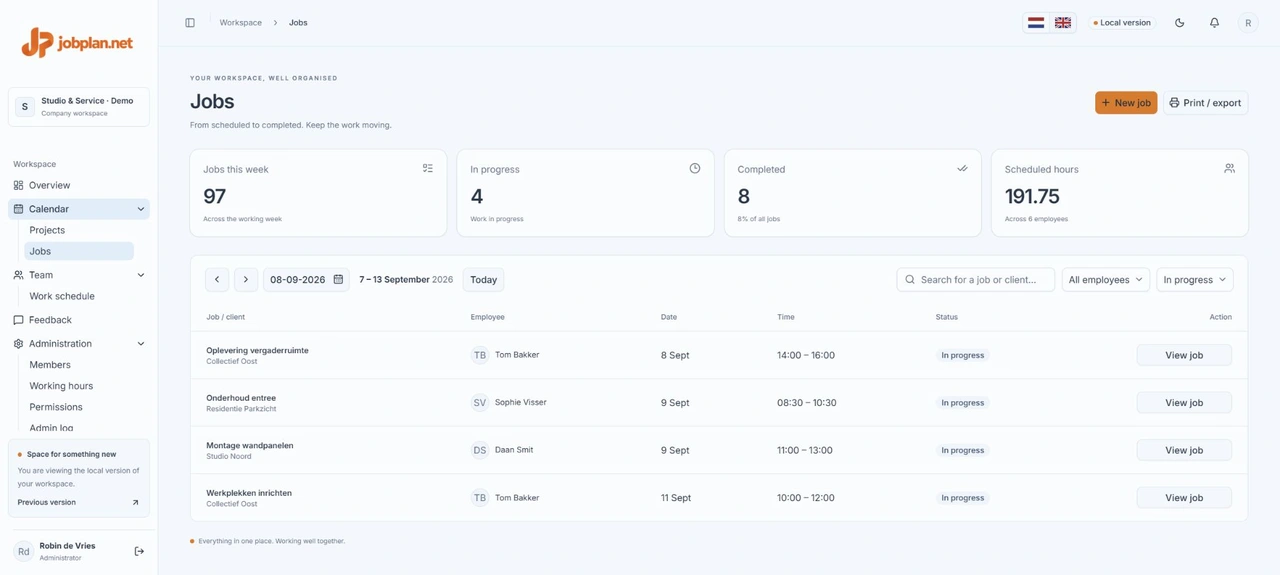Click the Employee column header

[x=487, y=317]
